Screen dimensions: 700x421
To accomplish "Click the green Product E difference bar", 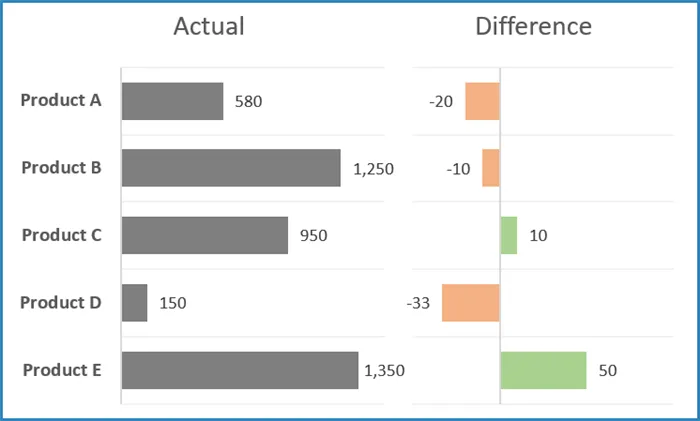I will [543, 370].
